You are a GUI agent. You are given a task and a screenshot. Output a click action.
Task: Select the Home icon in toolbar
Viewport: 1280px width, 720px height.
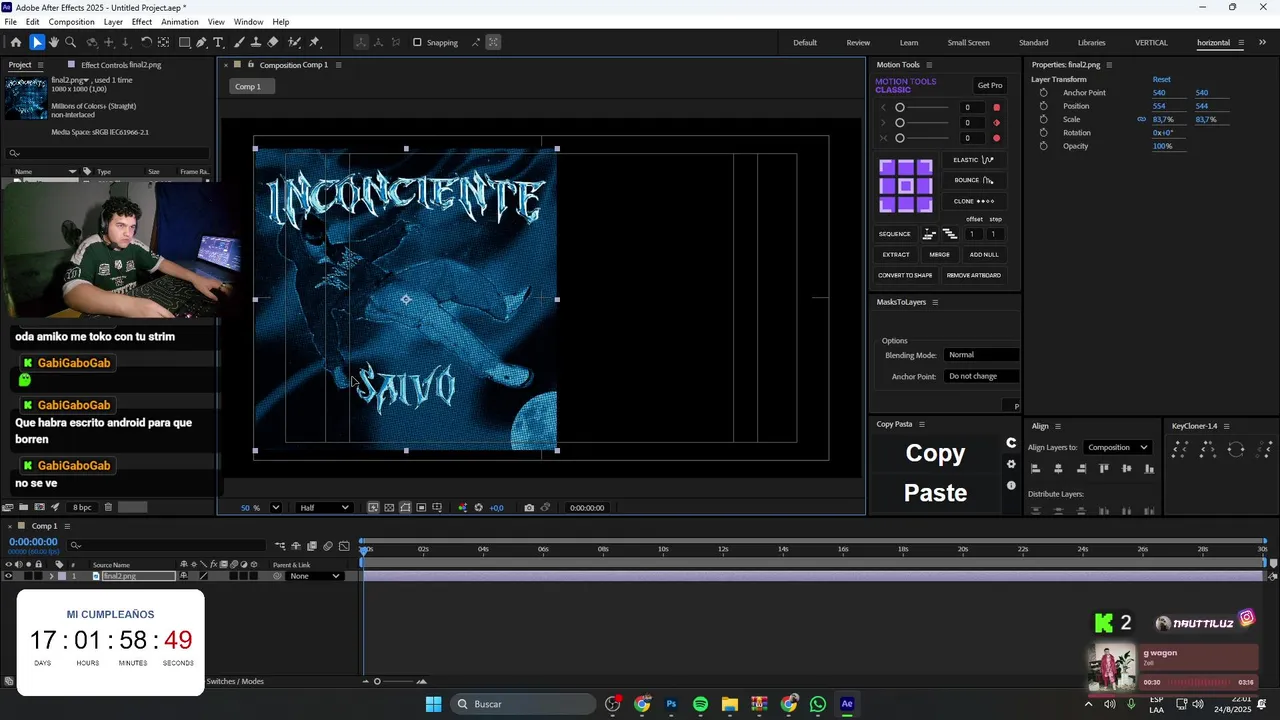[15, 42]
